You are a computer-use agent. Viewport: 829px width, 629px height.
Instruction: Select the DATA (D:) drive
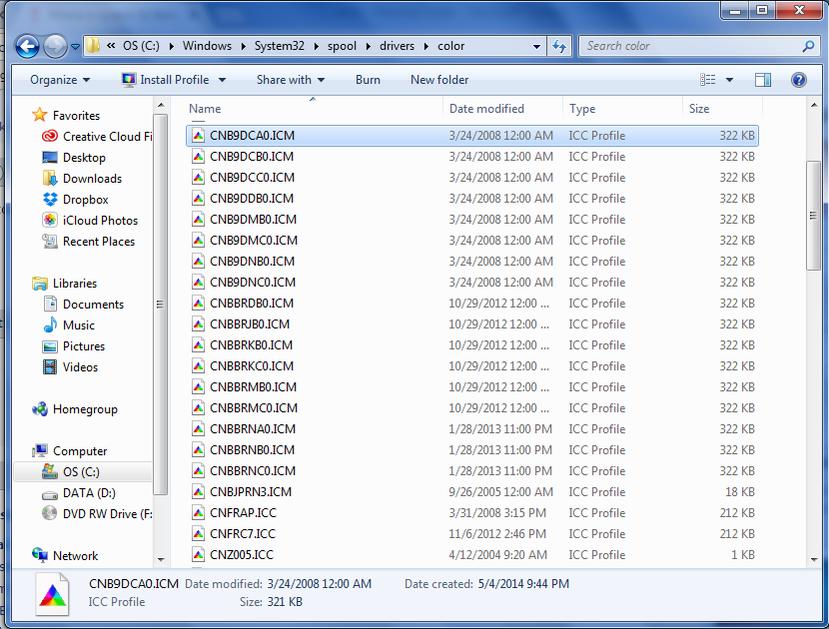89,493
